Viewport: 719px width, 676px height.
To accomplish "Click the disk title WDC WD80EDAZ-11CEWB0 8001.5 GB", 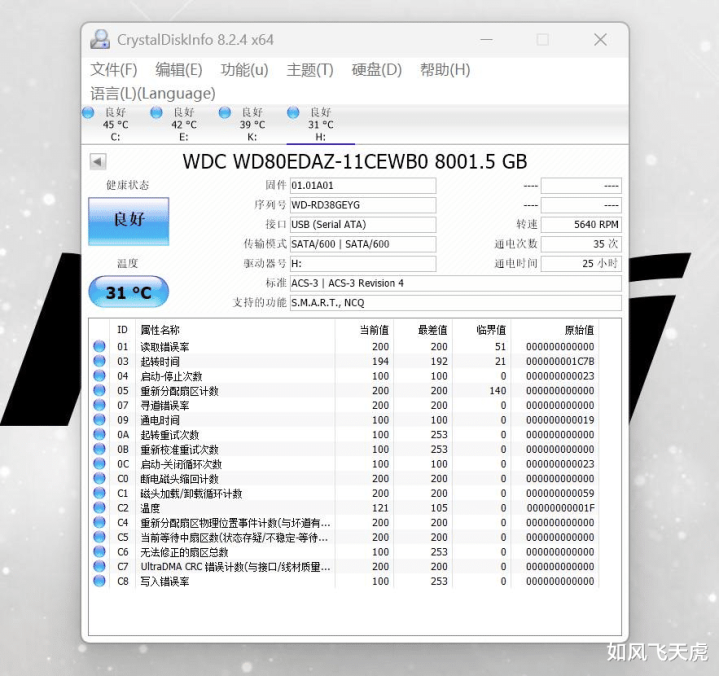I will point(354,161).
